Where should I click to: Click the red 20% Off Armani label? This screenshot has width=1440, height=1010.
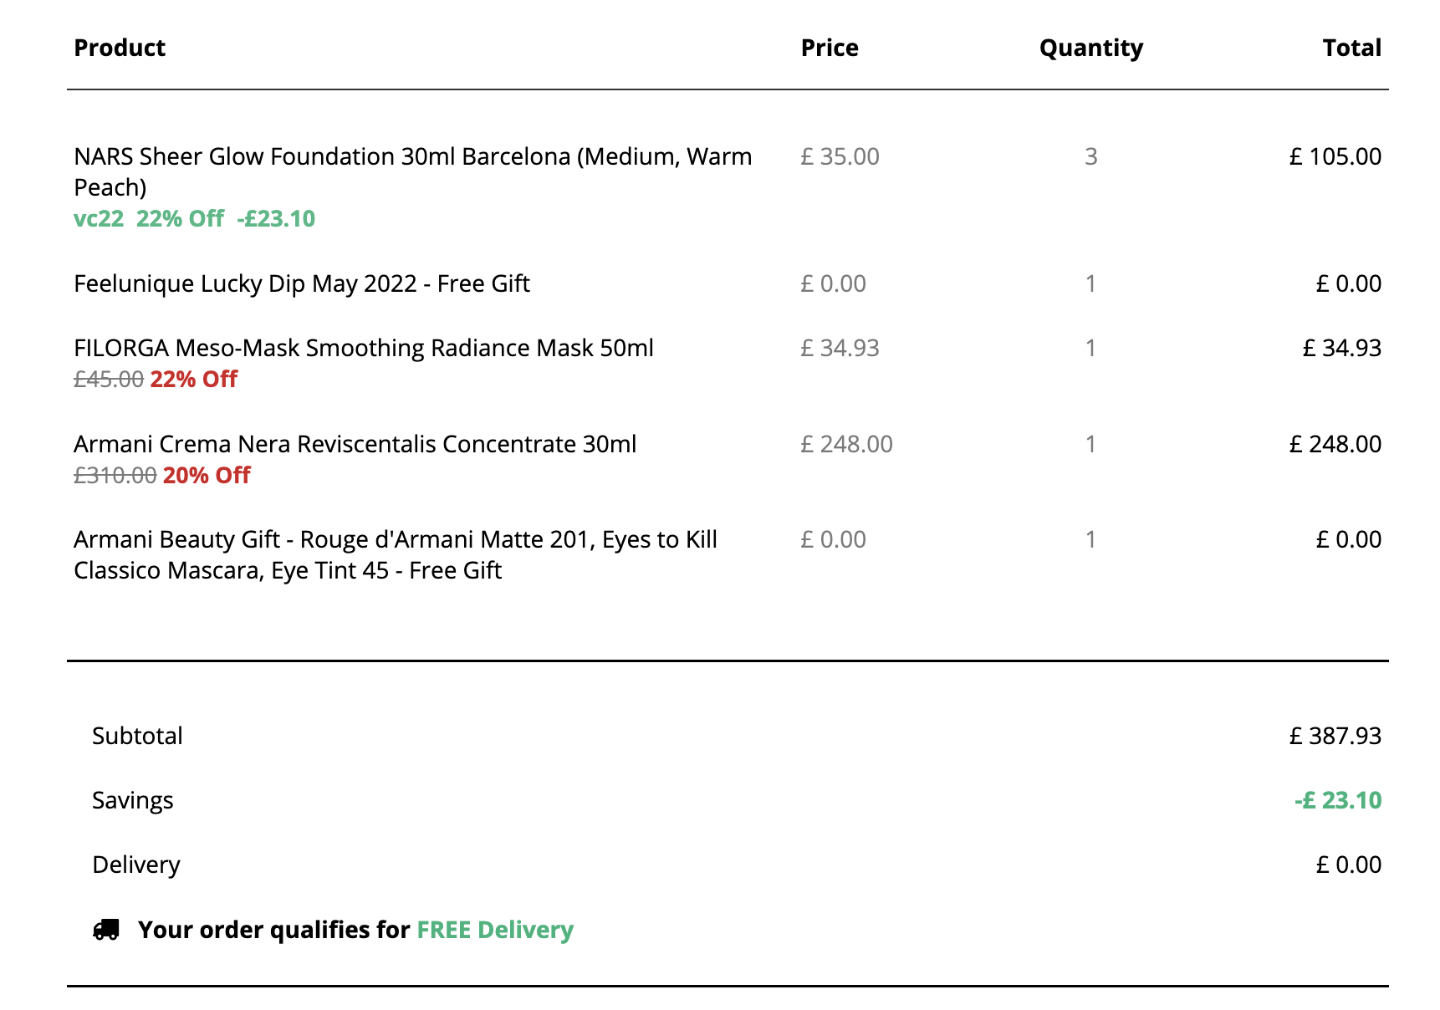pos(207,476)
